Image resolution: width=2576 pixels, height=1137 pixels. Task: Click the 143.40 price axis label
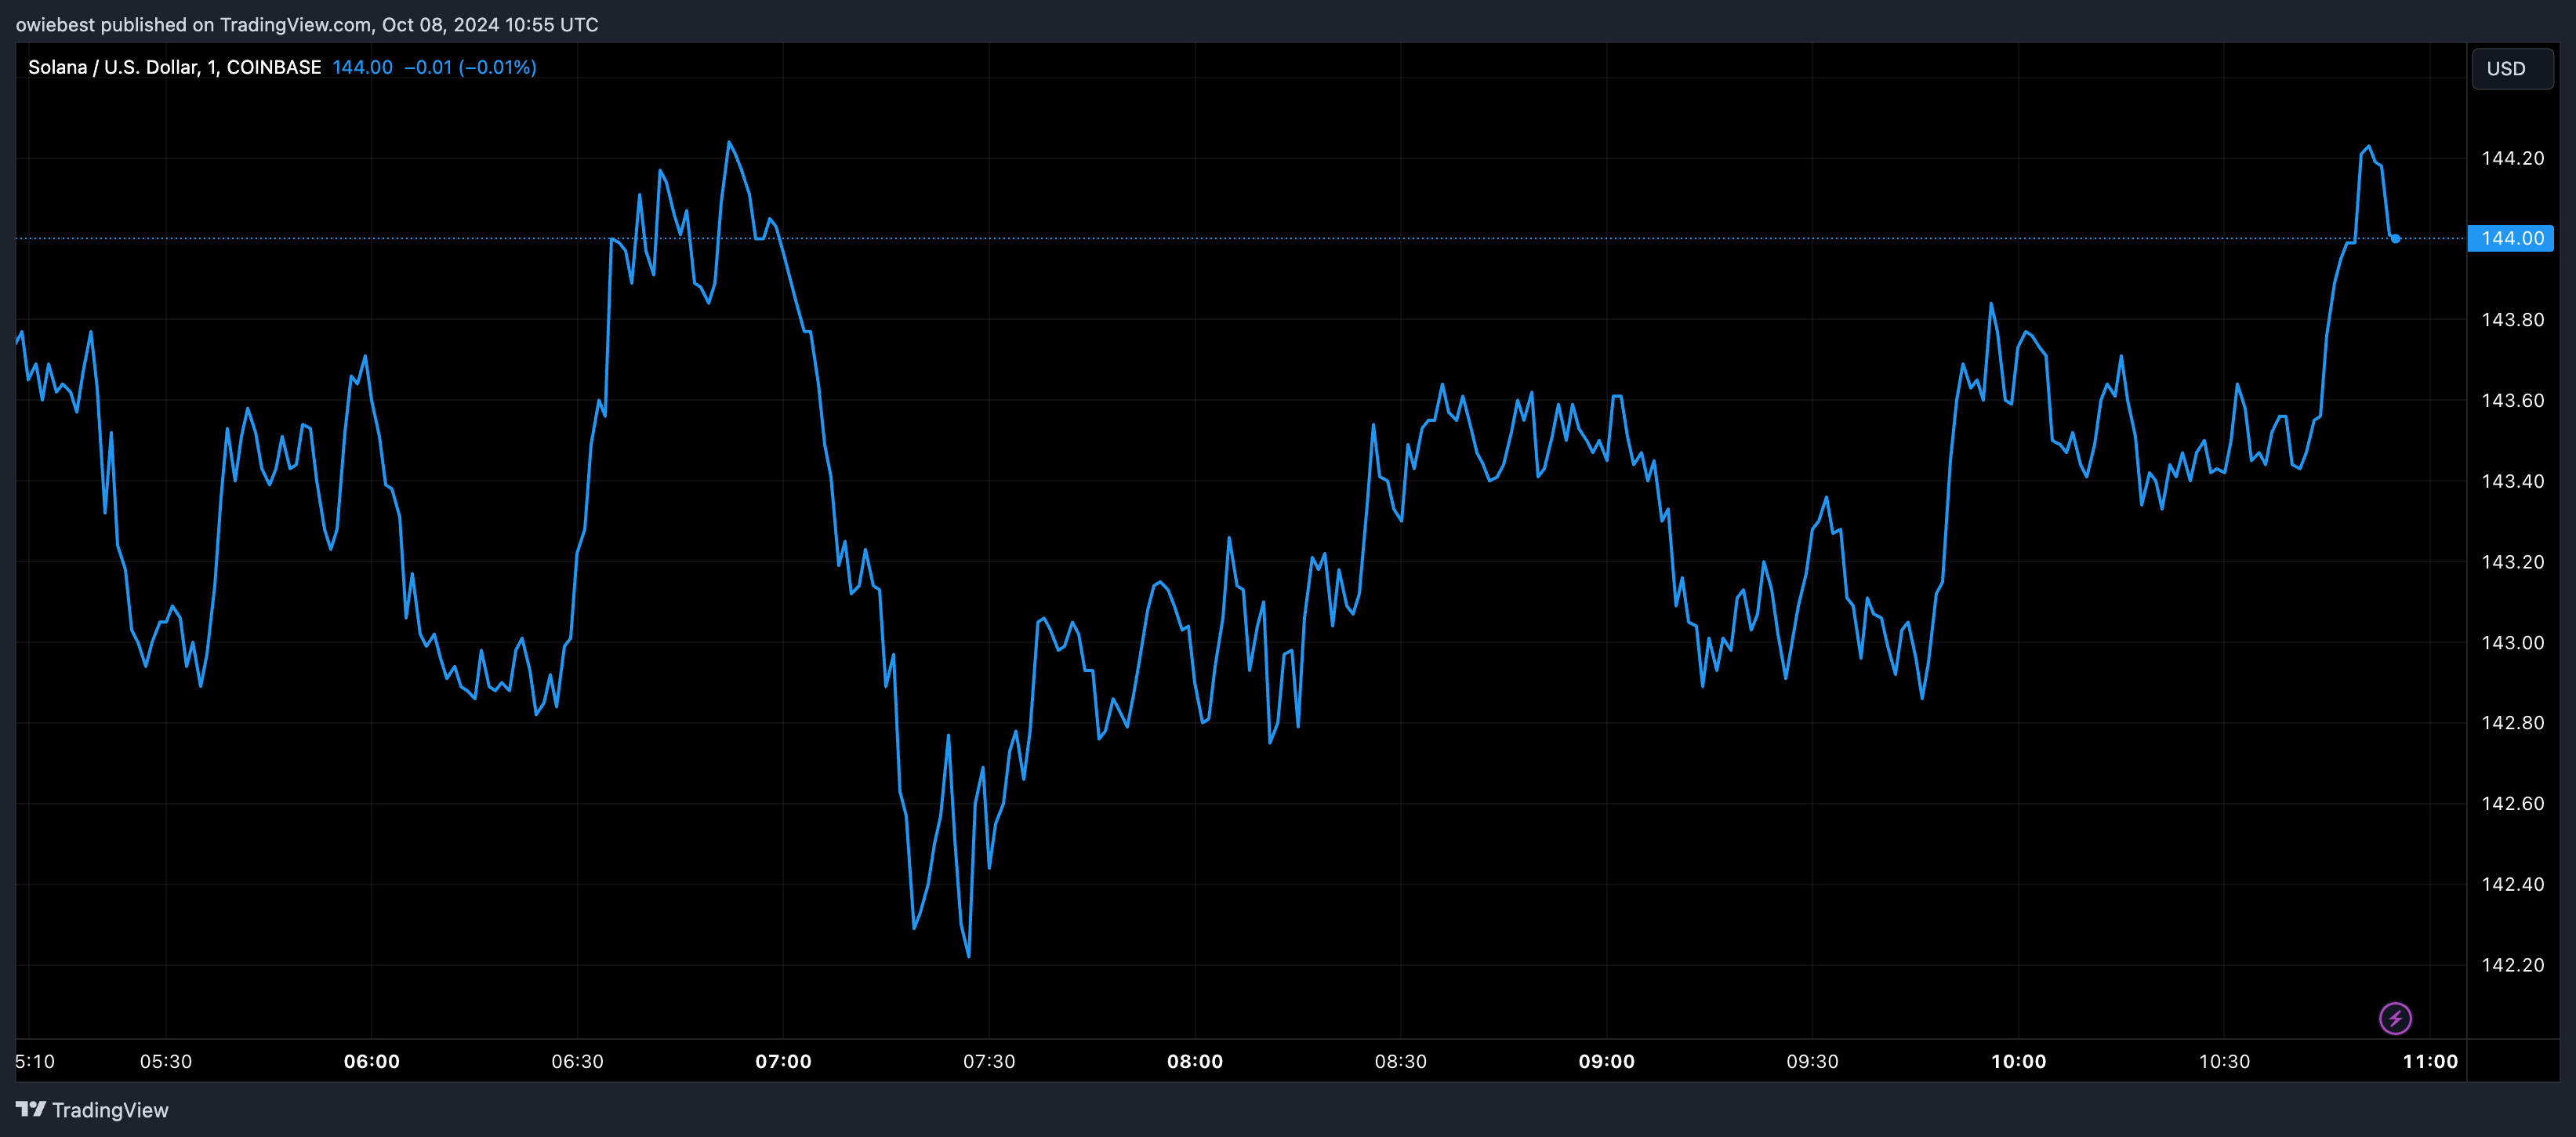(x=2512, y=481)
